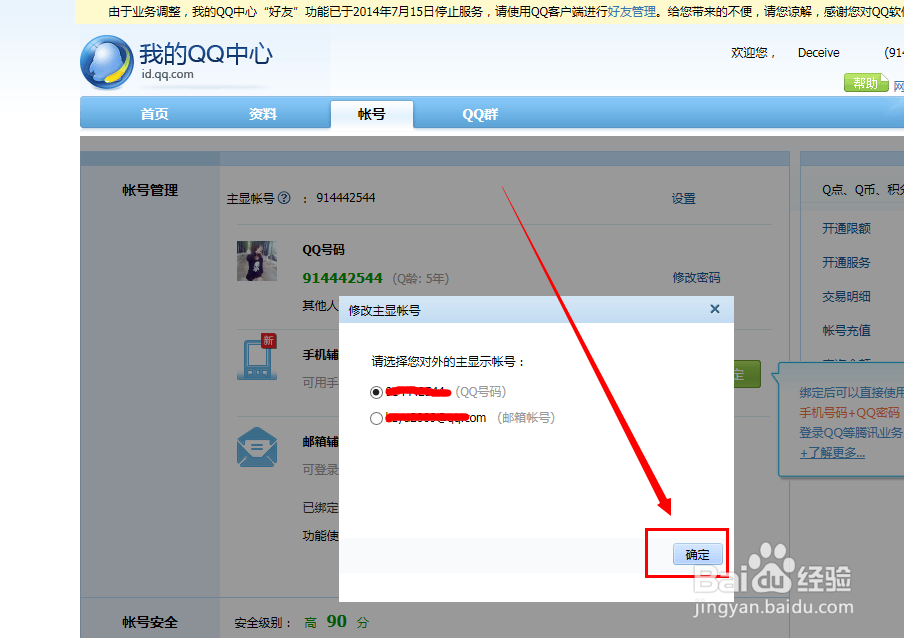904x638 pixels.
Task: Select the QQ号码 radio option
Action: [x=377, y=392]
